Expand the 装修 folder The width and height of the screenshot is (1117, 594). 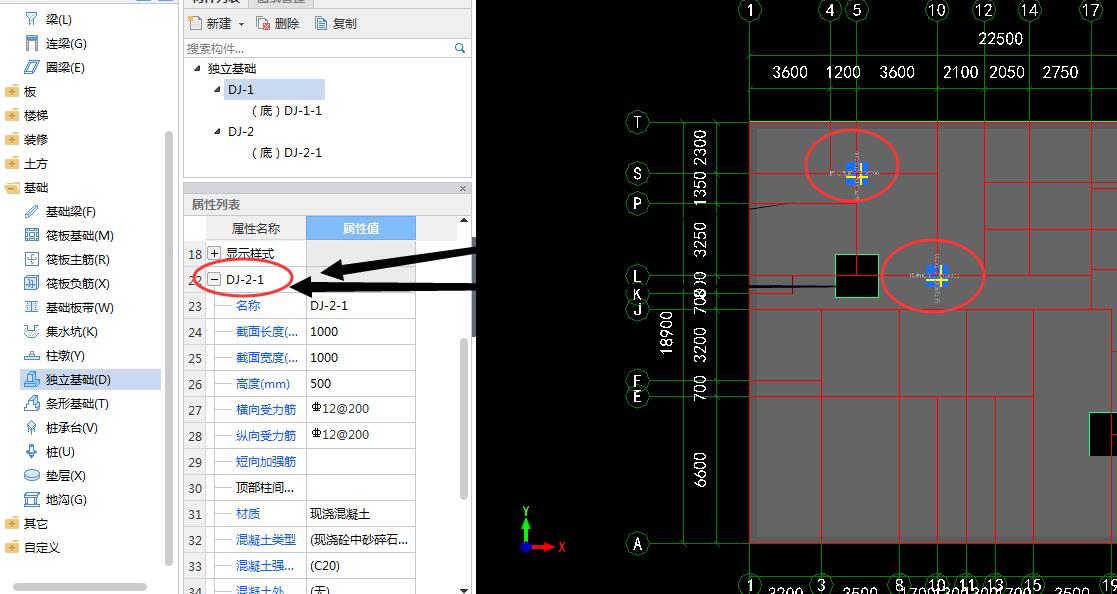coord(12,140)
